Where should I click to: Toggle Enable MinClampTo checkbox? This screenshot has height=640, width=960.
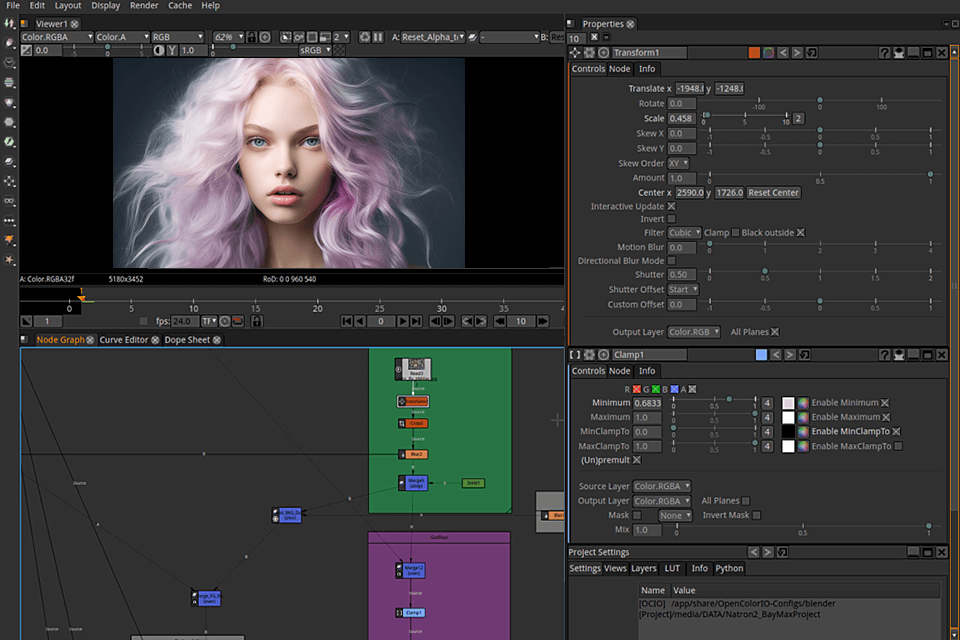[896, 432]
